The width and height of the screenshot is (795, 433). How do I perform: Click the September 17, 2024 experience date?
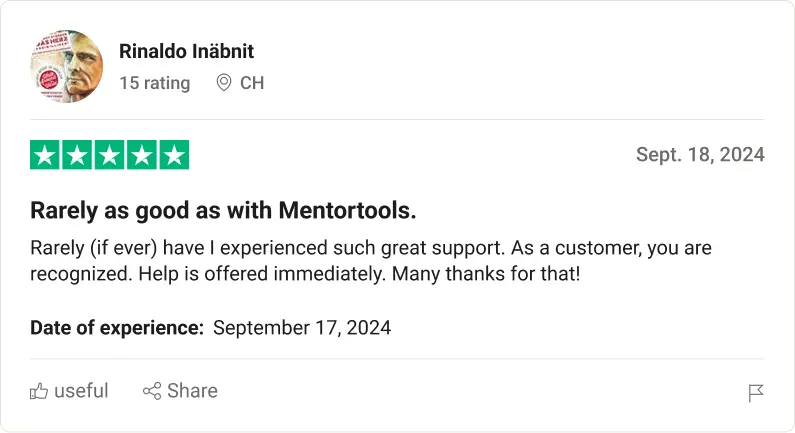tap(302, 327)
